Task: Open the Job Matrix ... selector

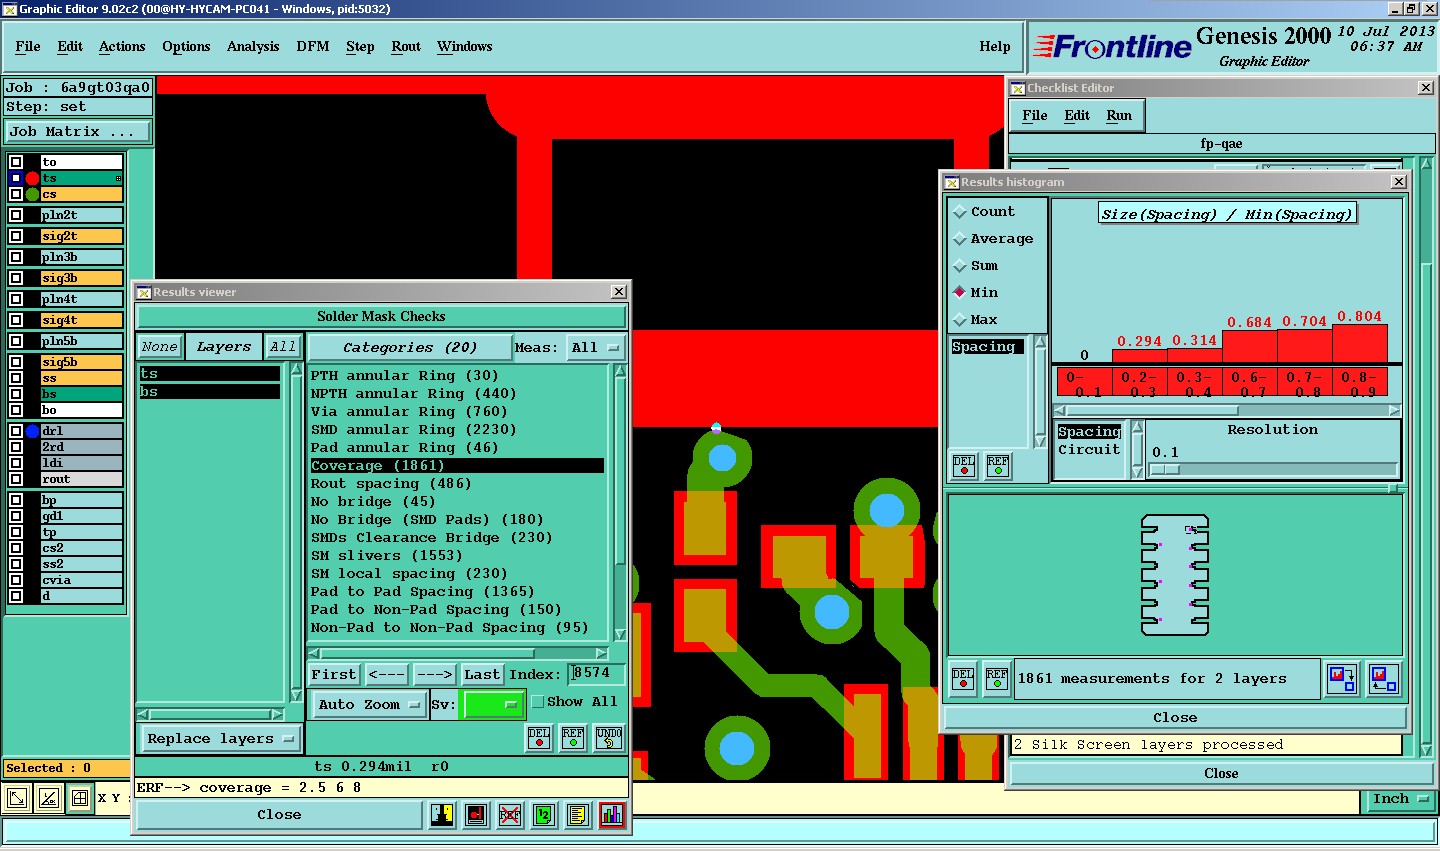Action: [78, 131]
